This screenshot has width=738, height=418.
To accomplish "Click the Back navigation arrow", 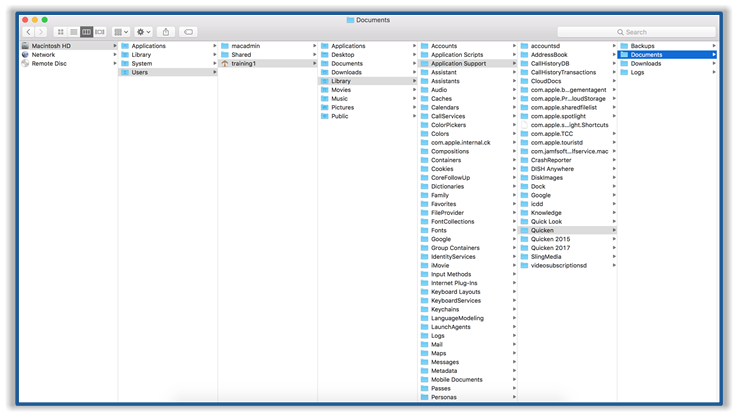I will (27, 32).
